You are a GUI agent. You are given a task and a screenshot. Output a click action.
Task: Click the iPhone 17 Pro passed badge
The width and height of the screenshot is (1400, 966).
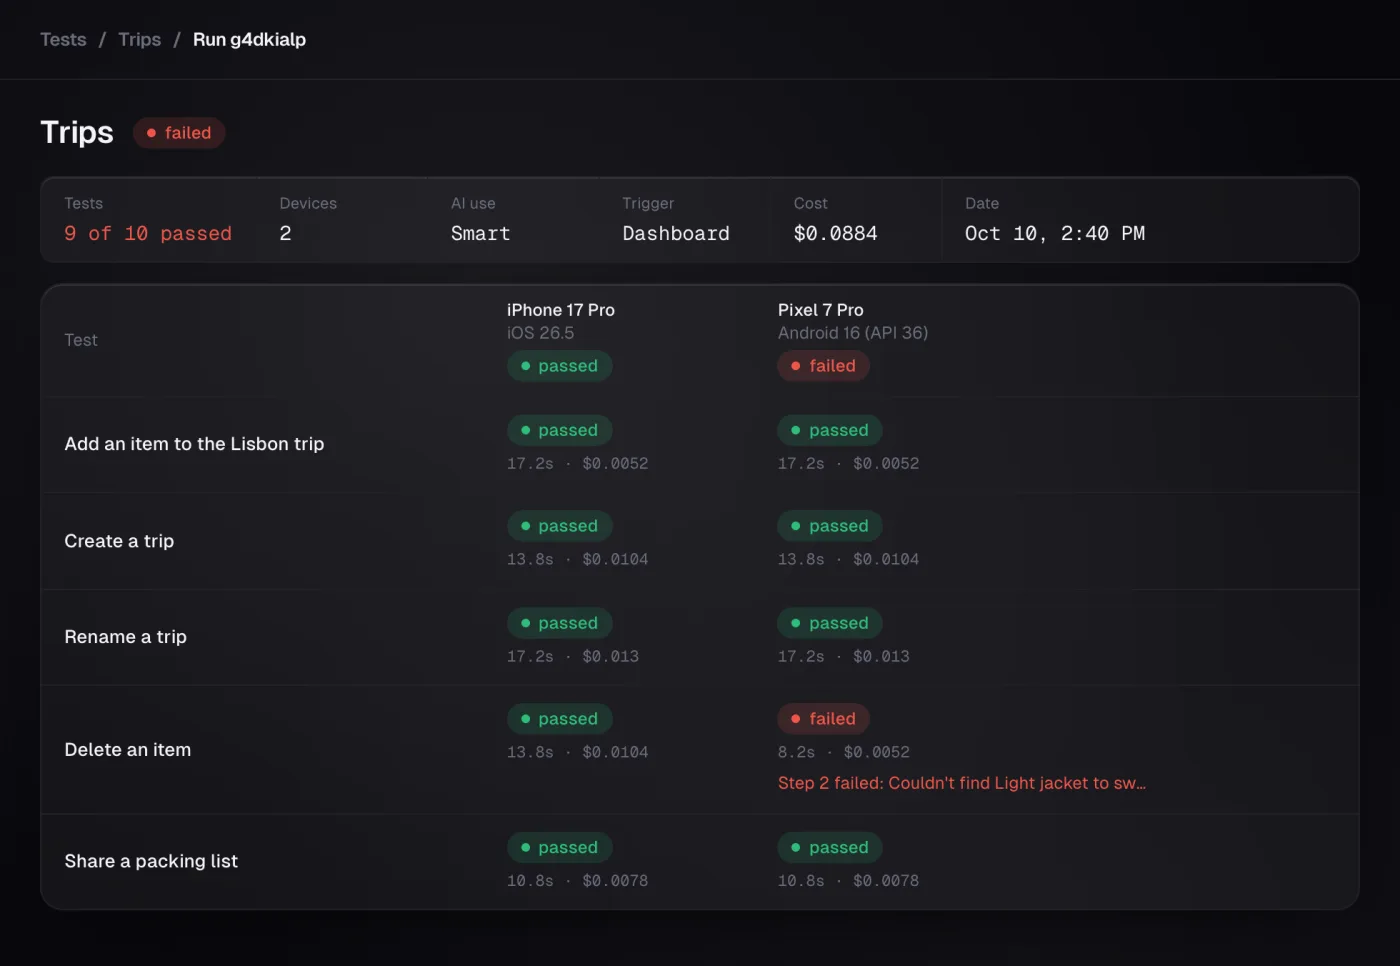560,366
